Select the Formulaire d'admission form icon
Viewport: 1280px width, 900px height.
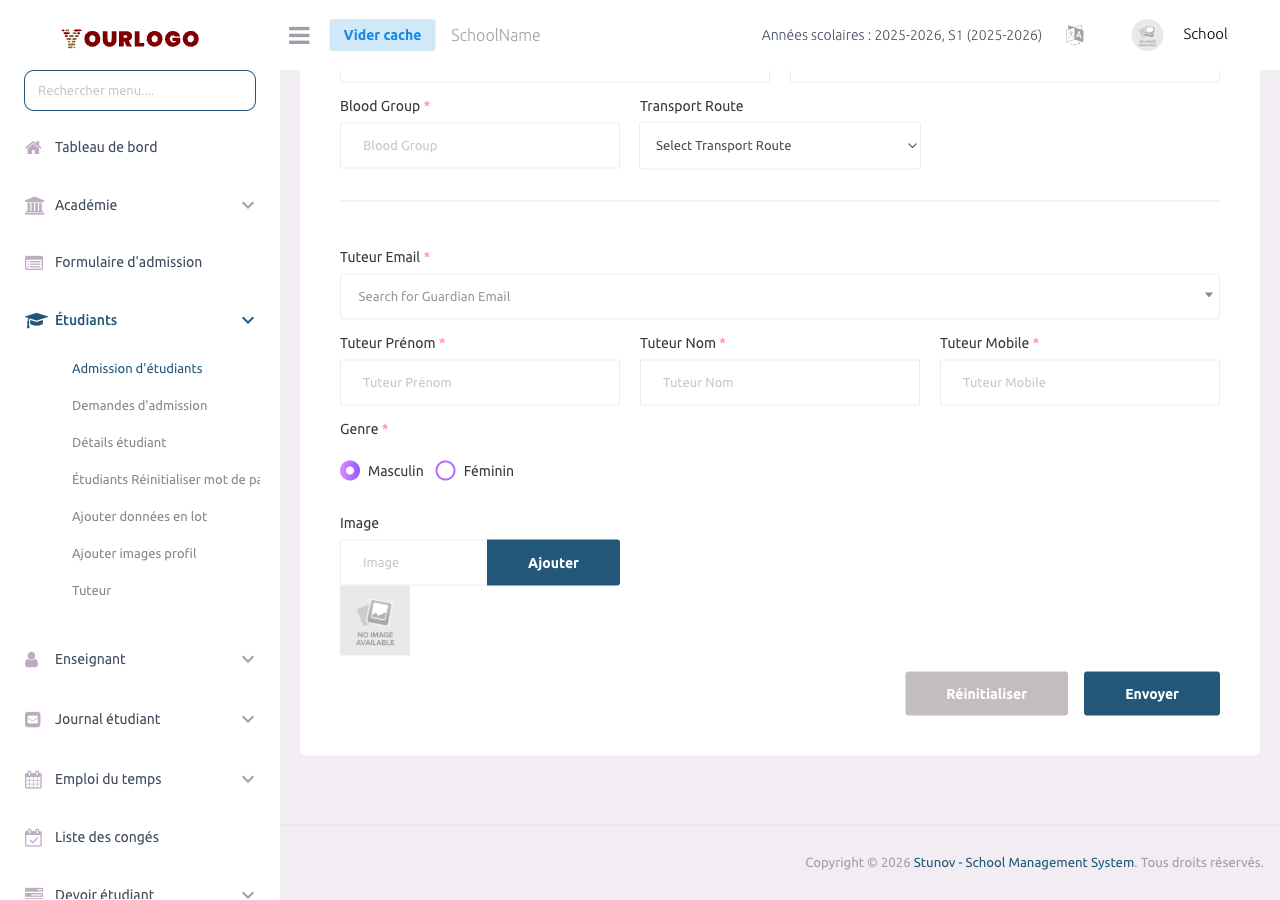pyautogui.click(x=33, y=261)
